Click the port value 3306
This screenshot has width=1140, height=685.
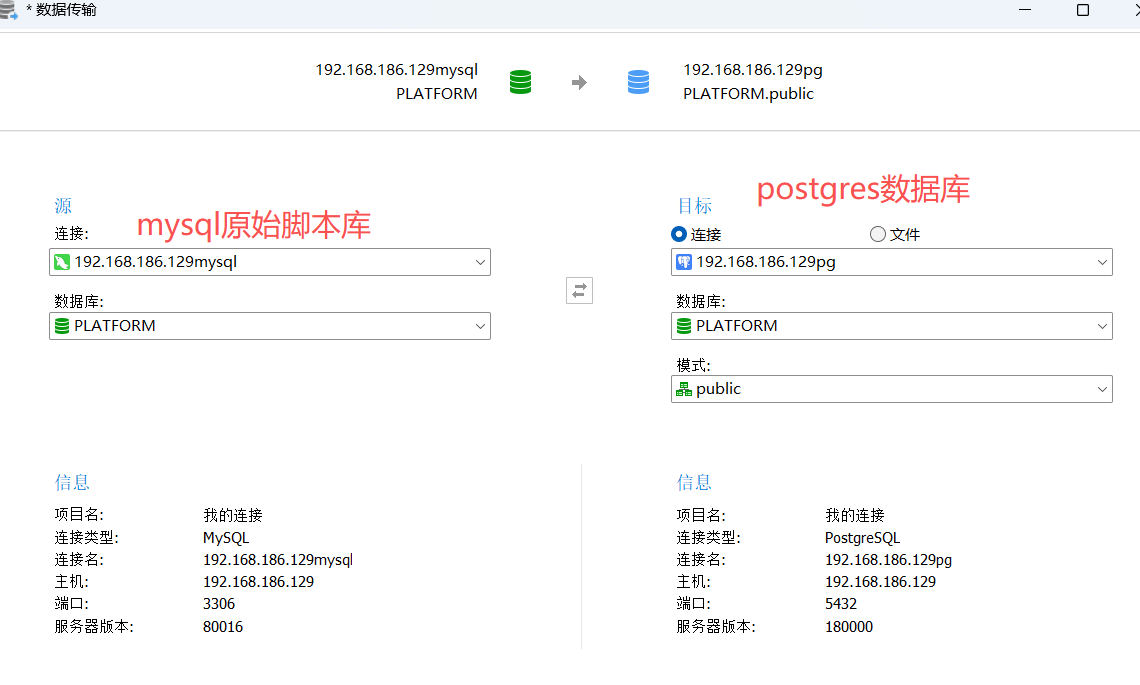(219, 604)
